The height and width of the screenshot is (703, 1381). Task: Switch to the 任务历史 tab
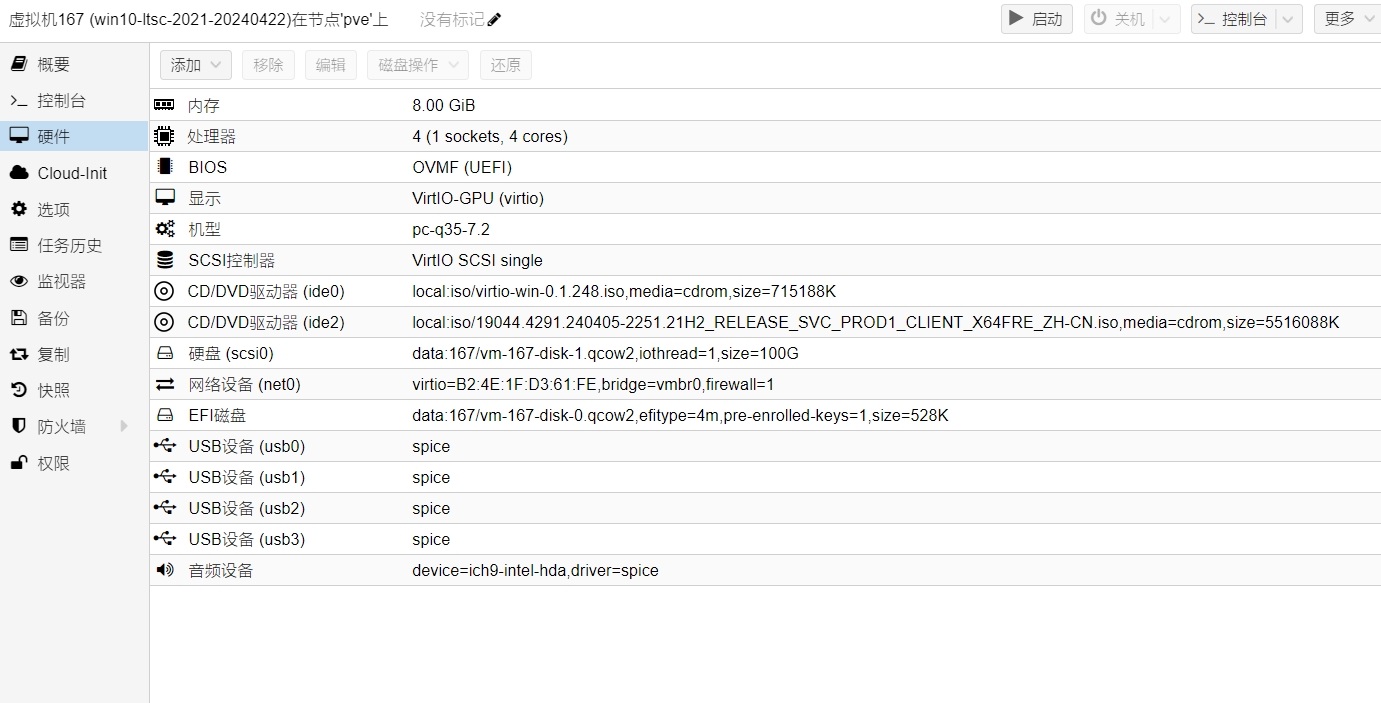coord(69,245)
